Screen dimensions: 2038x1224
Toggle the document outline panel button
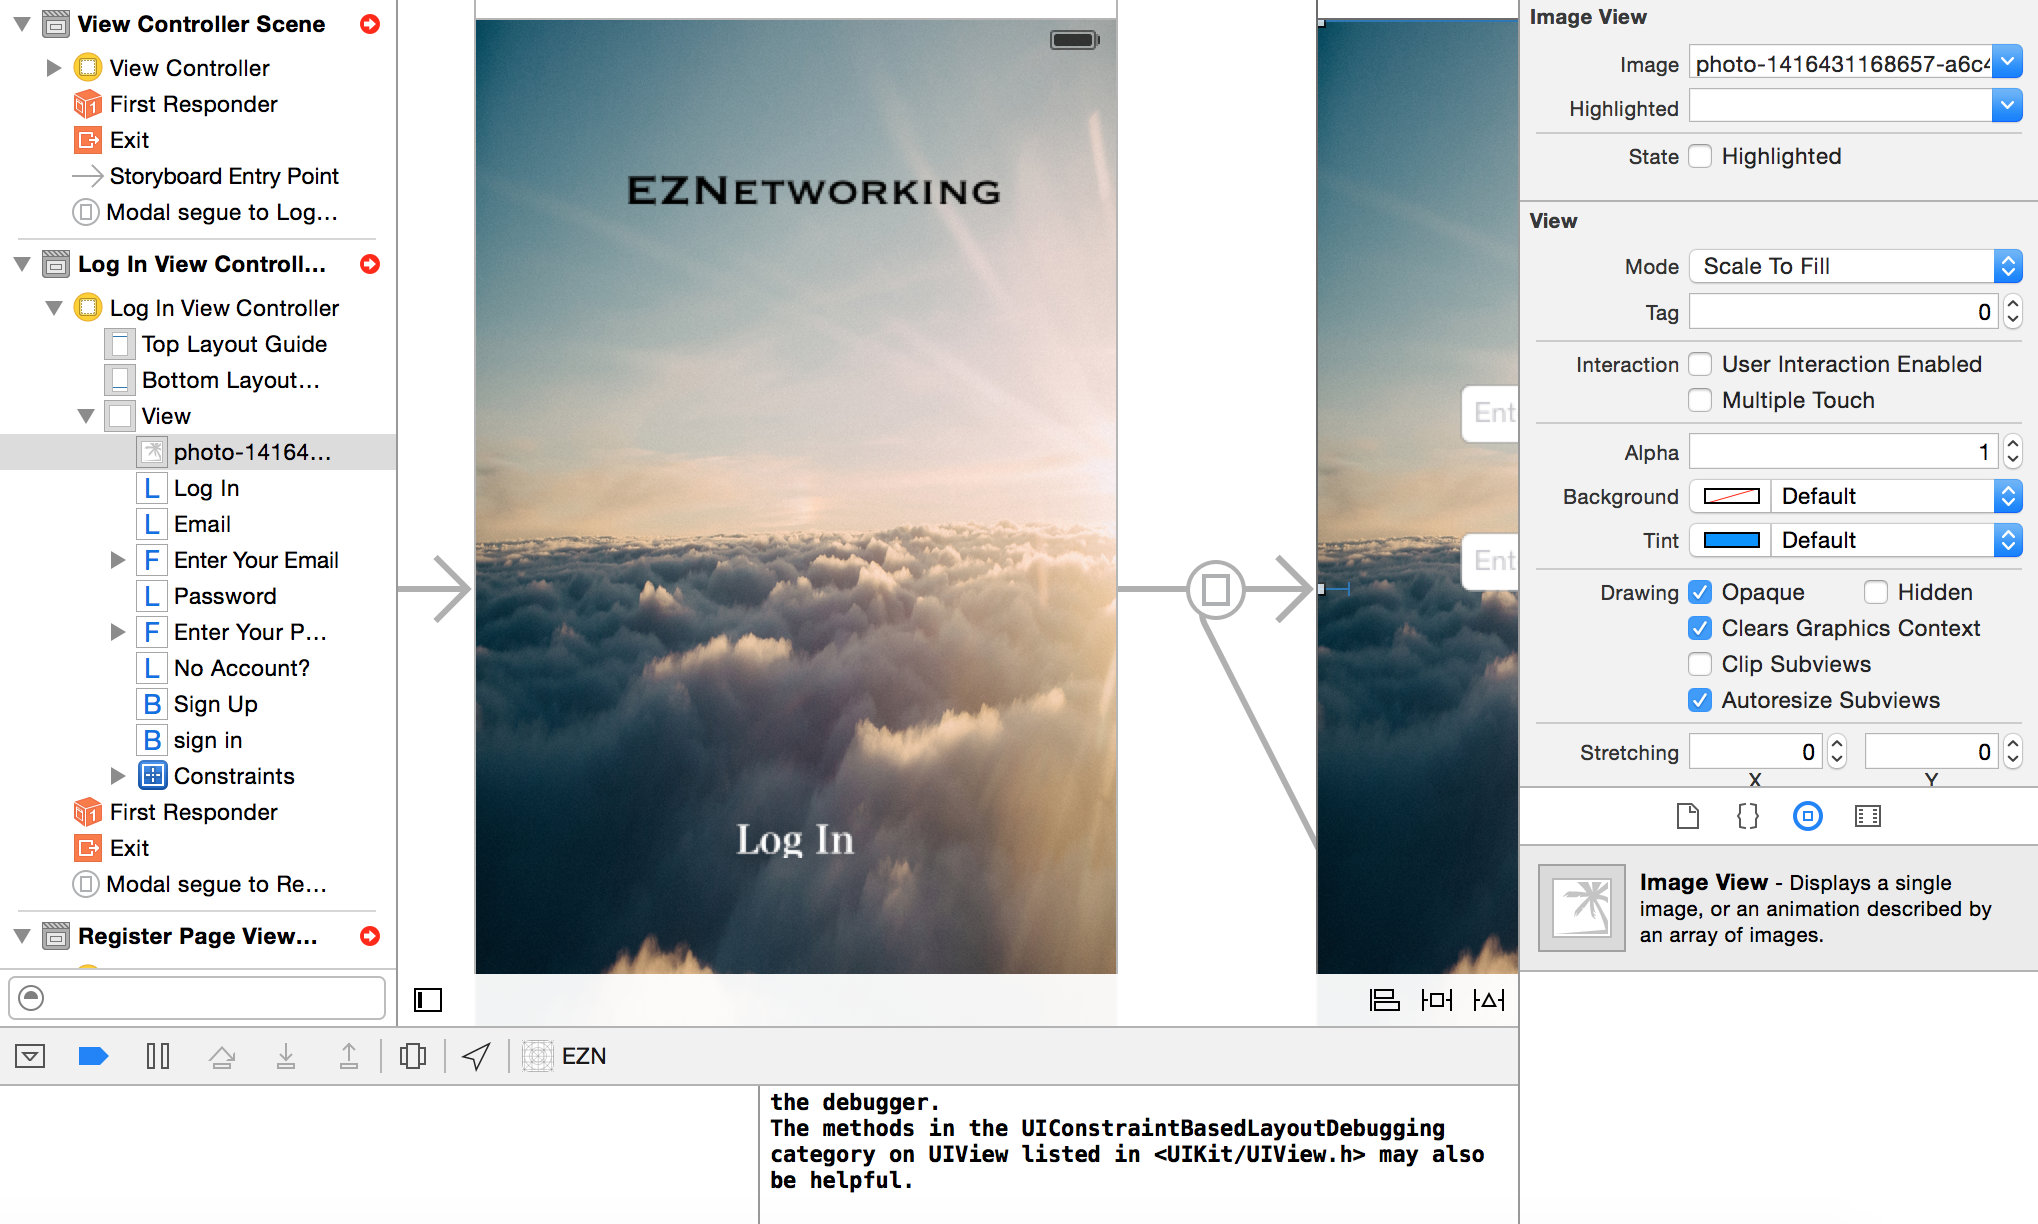(x=428, y=1000)
